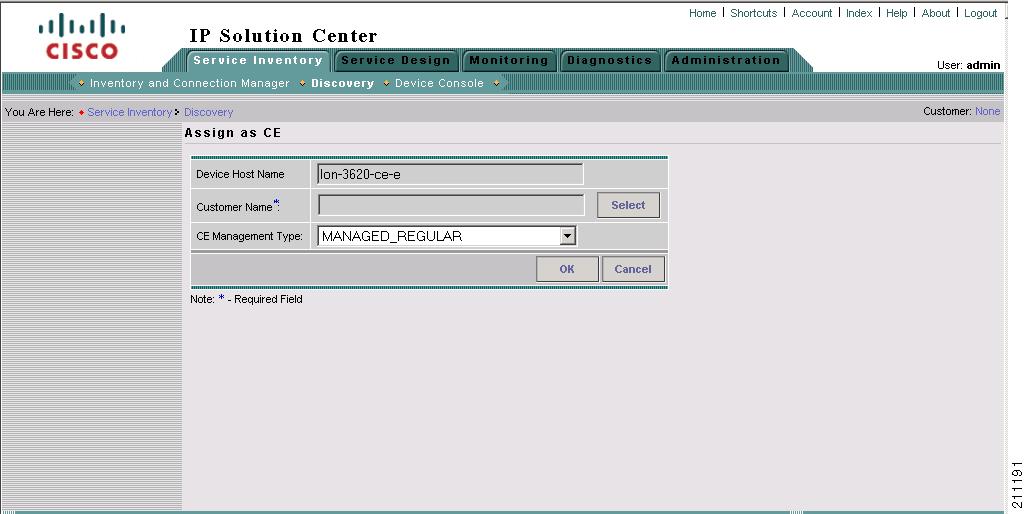Click the Customer Name input field
The image size is (1026, 514).
pyautogui.click(x=451, y=205)
